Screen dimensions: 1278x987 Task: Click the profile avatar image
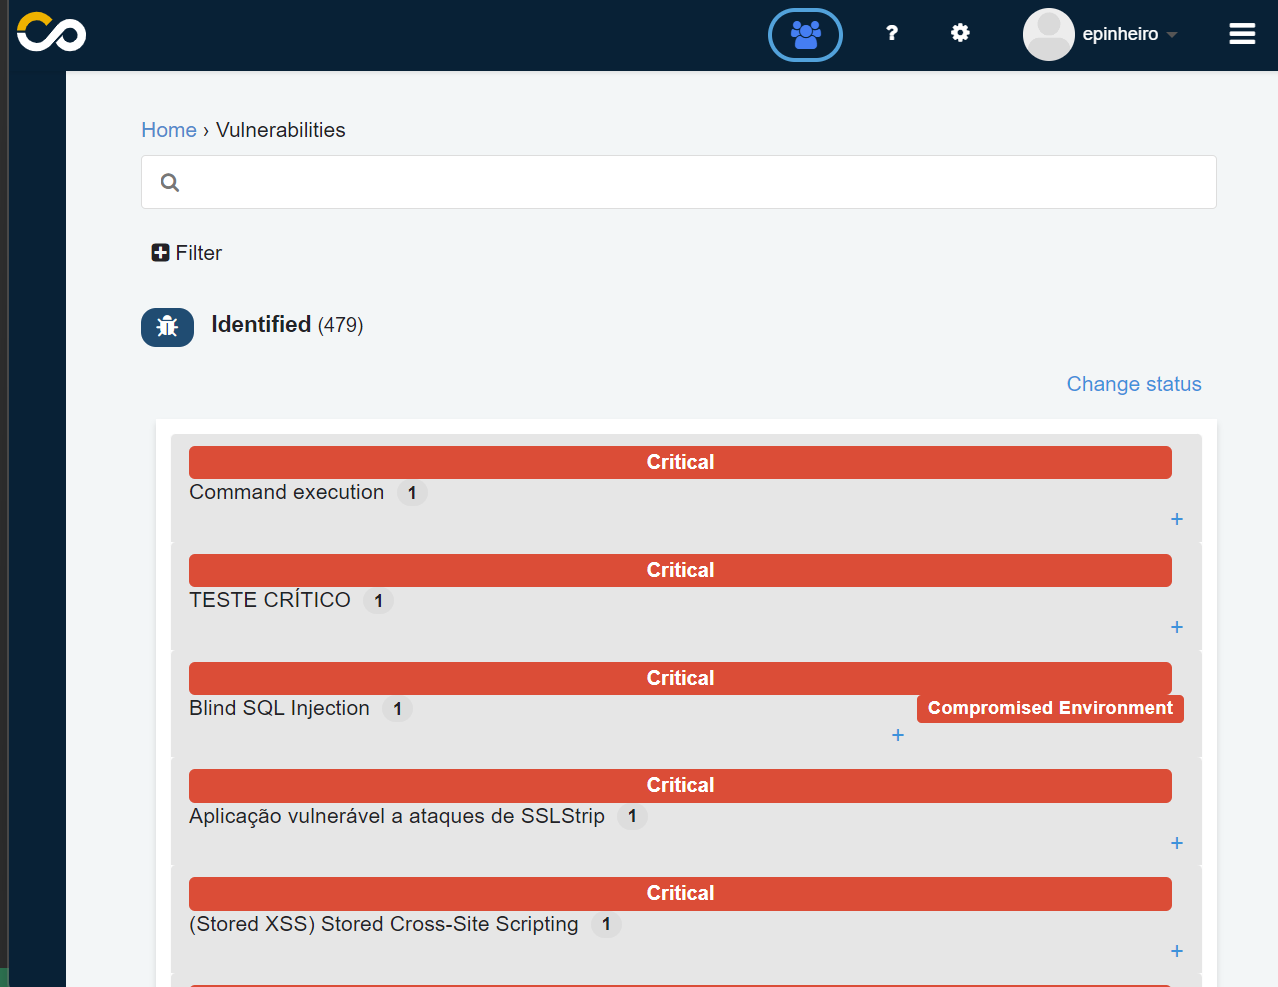click(1048, 34)
